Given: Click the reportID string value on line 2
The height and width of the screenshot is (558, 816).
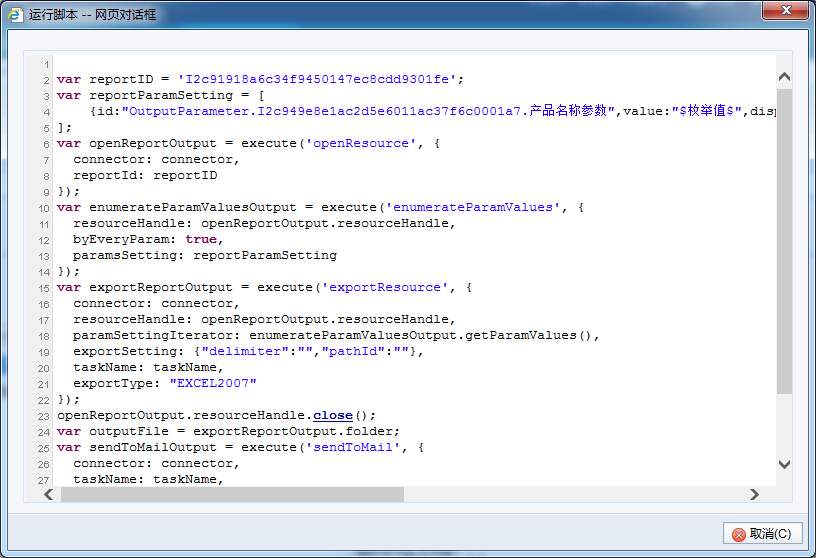Looking at the screenshot, I should click(317, 79).
